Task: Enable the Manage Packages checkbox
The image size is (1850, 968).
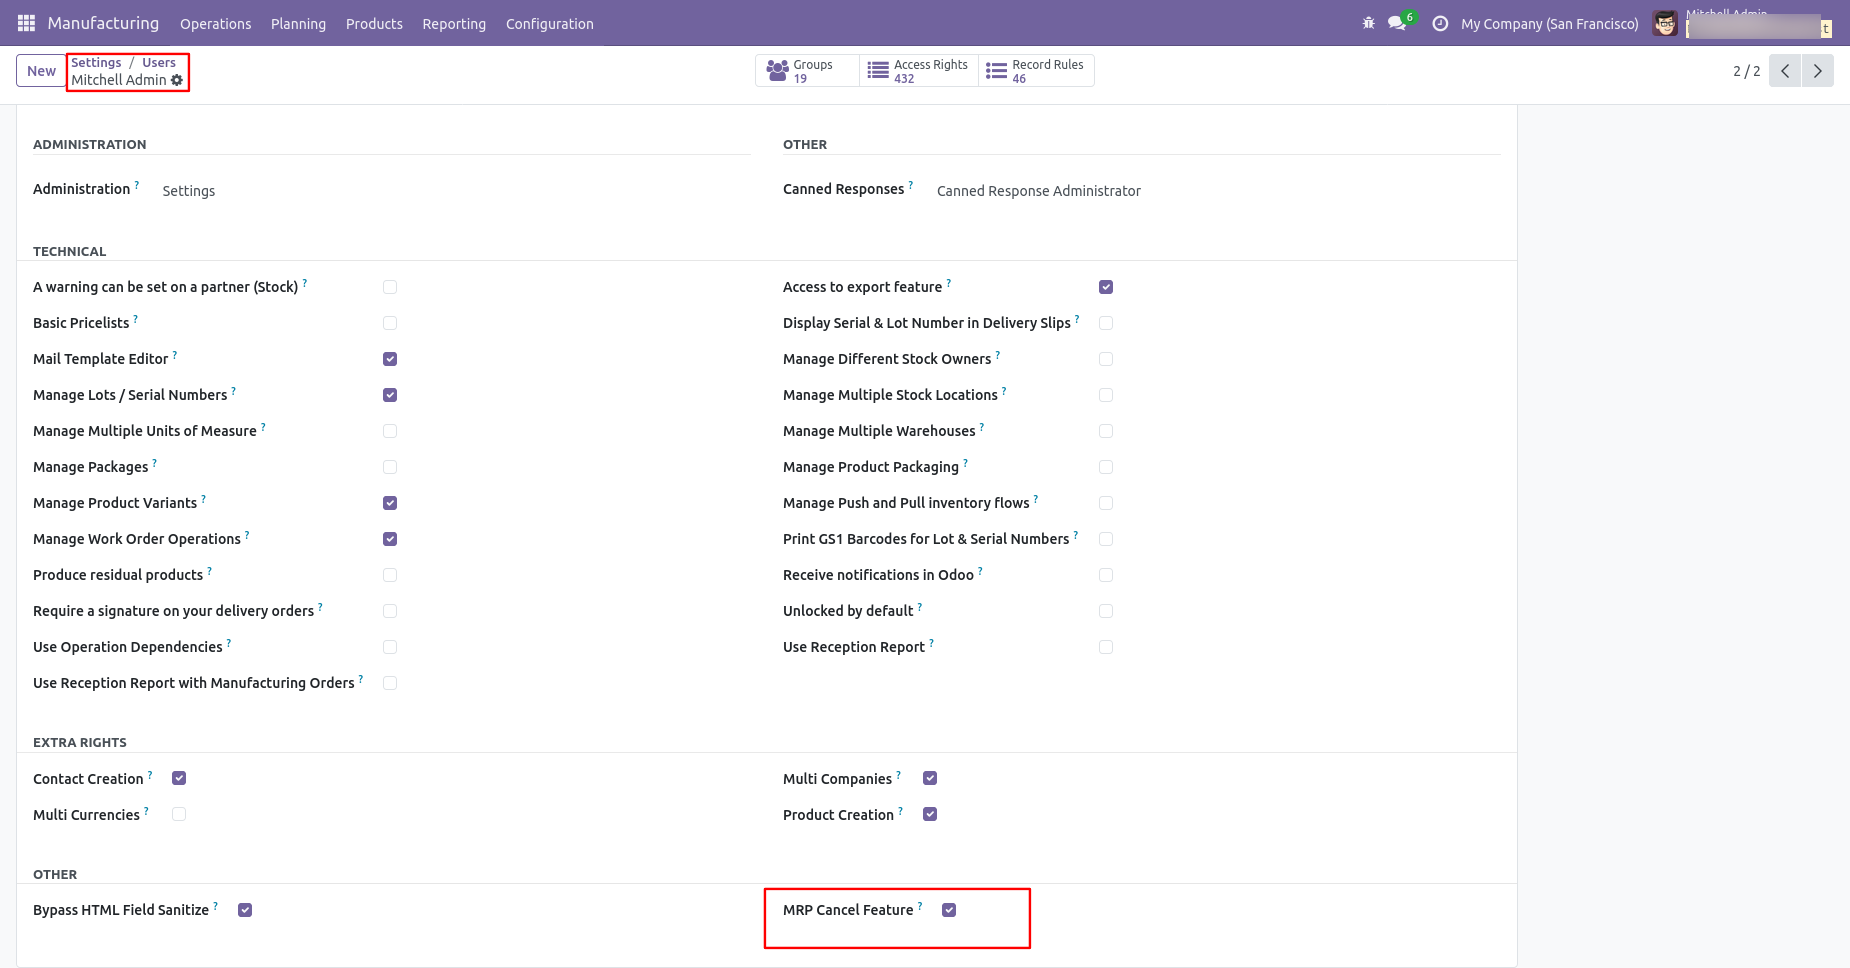Action: 390,467
